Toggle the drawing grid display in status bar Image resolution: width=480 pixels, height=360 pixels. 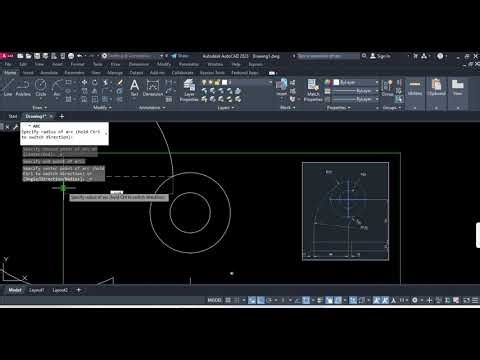pyautogui.click(x=228, y=300)
